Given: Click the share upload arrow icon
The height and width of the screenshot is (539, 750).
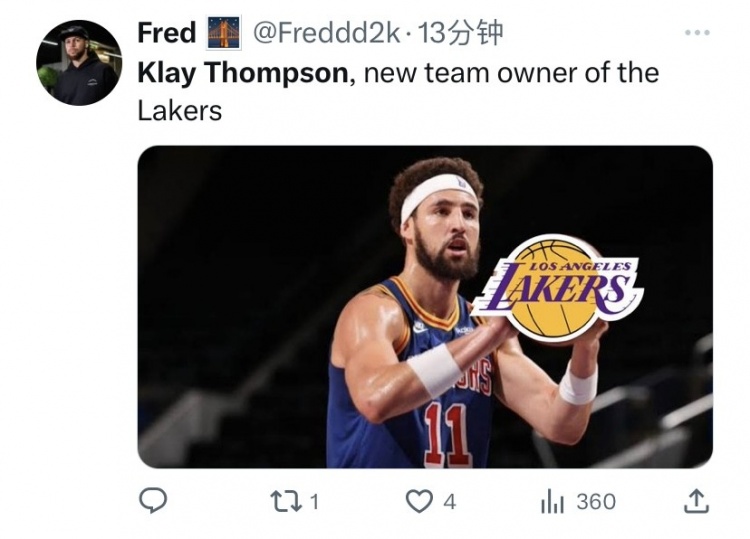Looking at the screenshot, I should 695,501.
